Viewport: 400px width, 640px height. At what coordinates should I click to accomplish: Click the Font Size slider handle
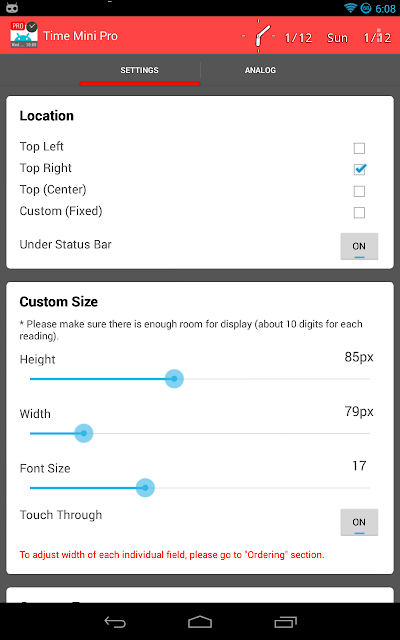(145, 488)
